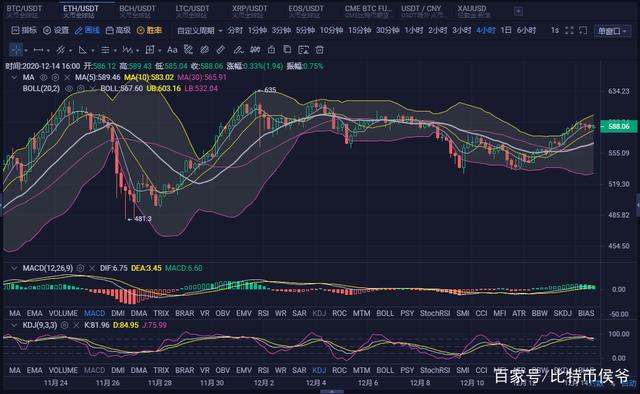Open the 高级 advanced menu
The width and height of the screenshot is (640, 394).
tap(118, 30)
